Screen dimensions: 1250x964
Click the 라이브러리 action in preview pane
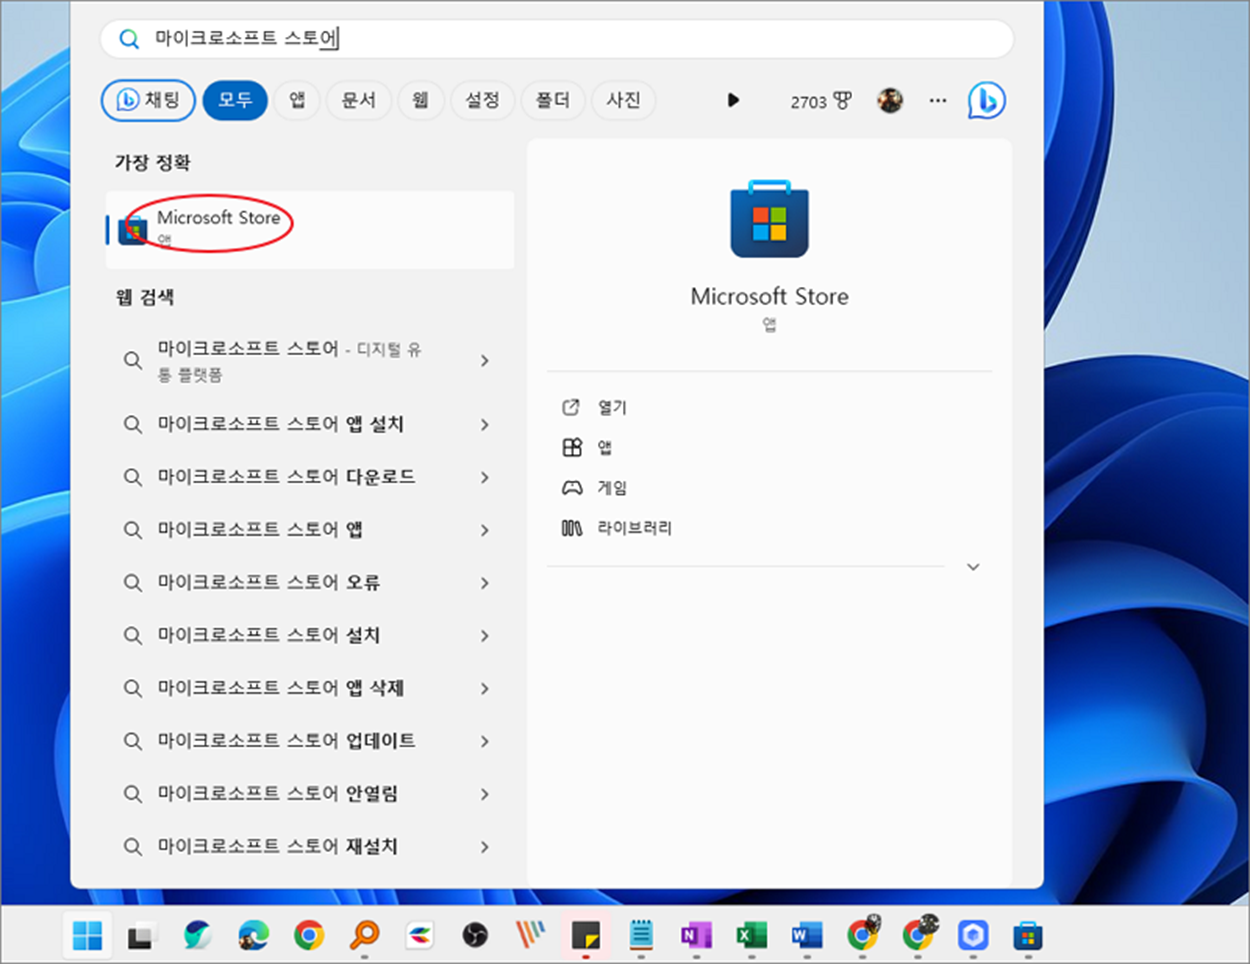pos(616,527)
